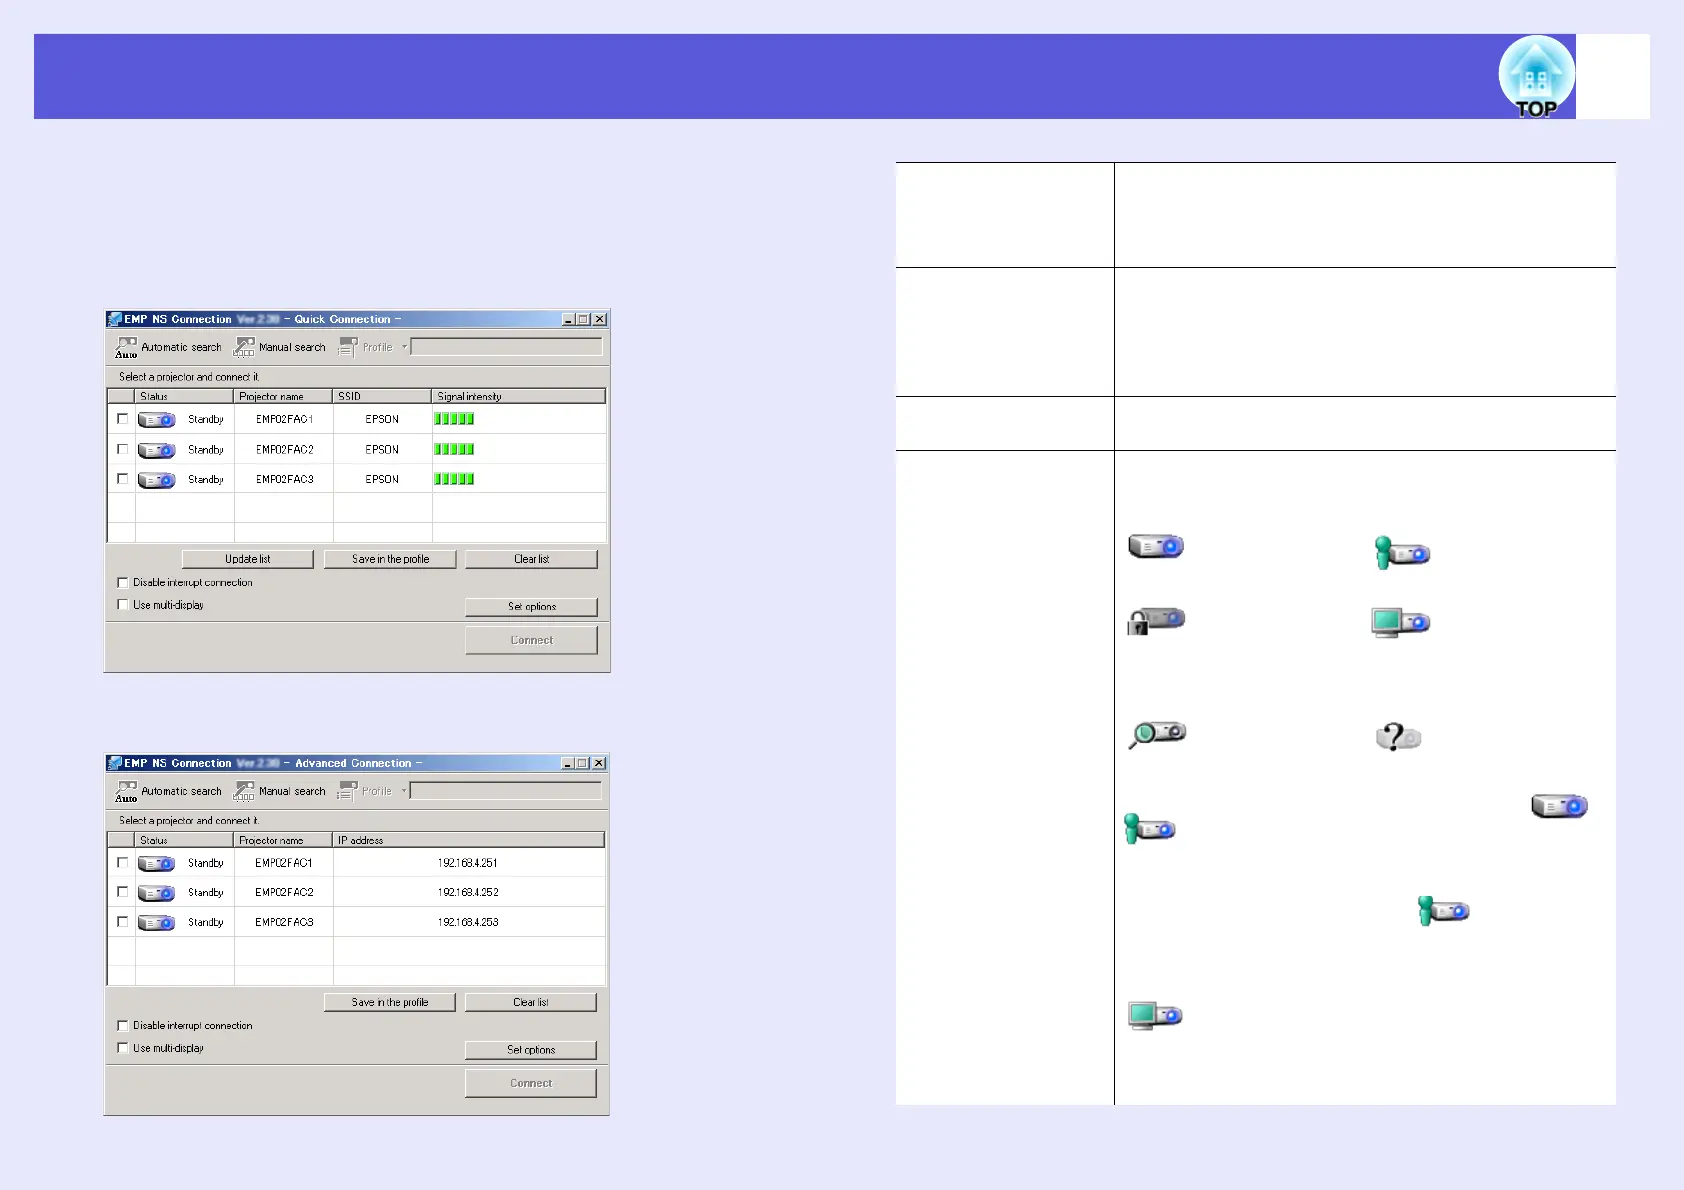
Task: Sort by IP address column header
Action: point(469,840)
